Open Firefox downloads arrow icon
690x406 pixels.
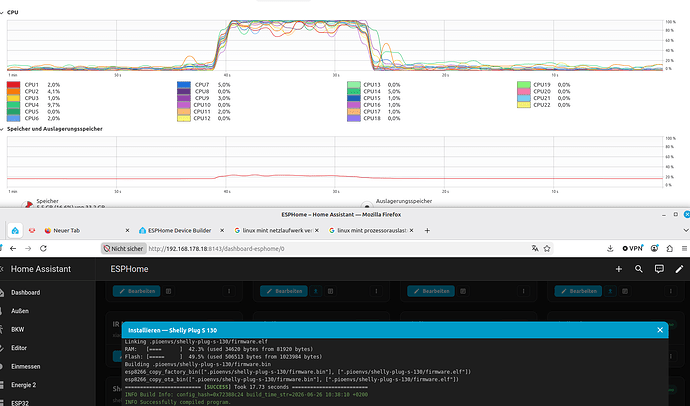610,249
